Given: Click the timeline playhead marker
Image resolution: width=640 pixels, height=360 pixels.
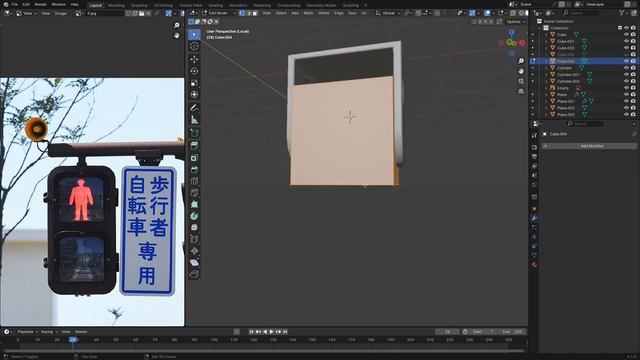Looking at the screenshot, I should point(73,340).
